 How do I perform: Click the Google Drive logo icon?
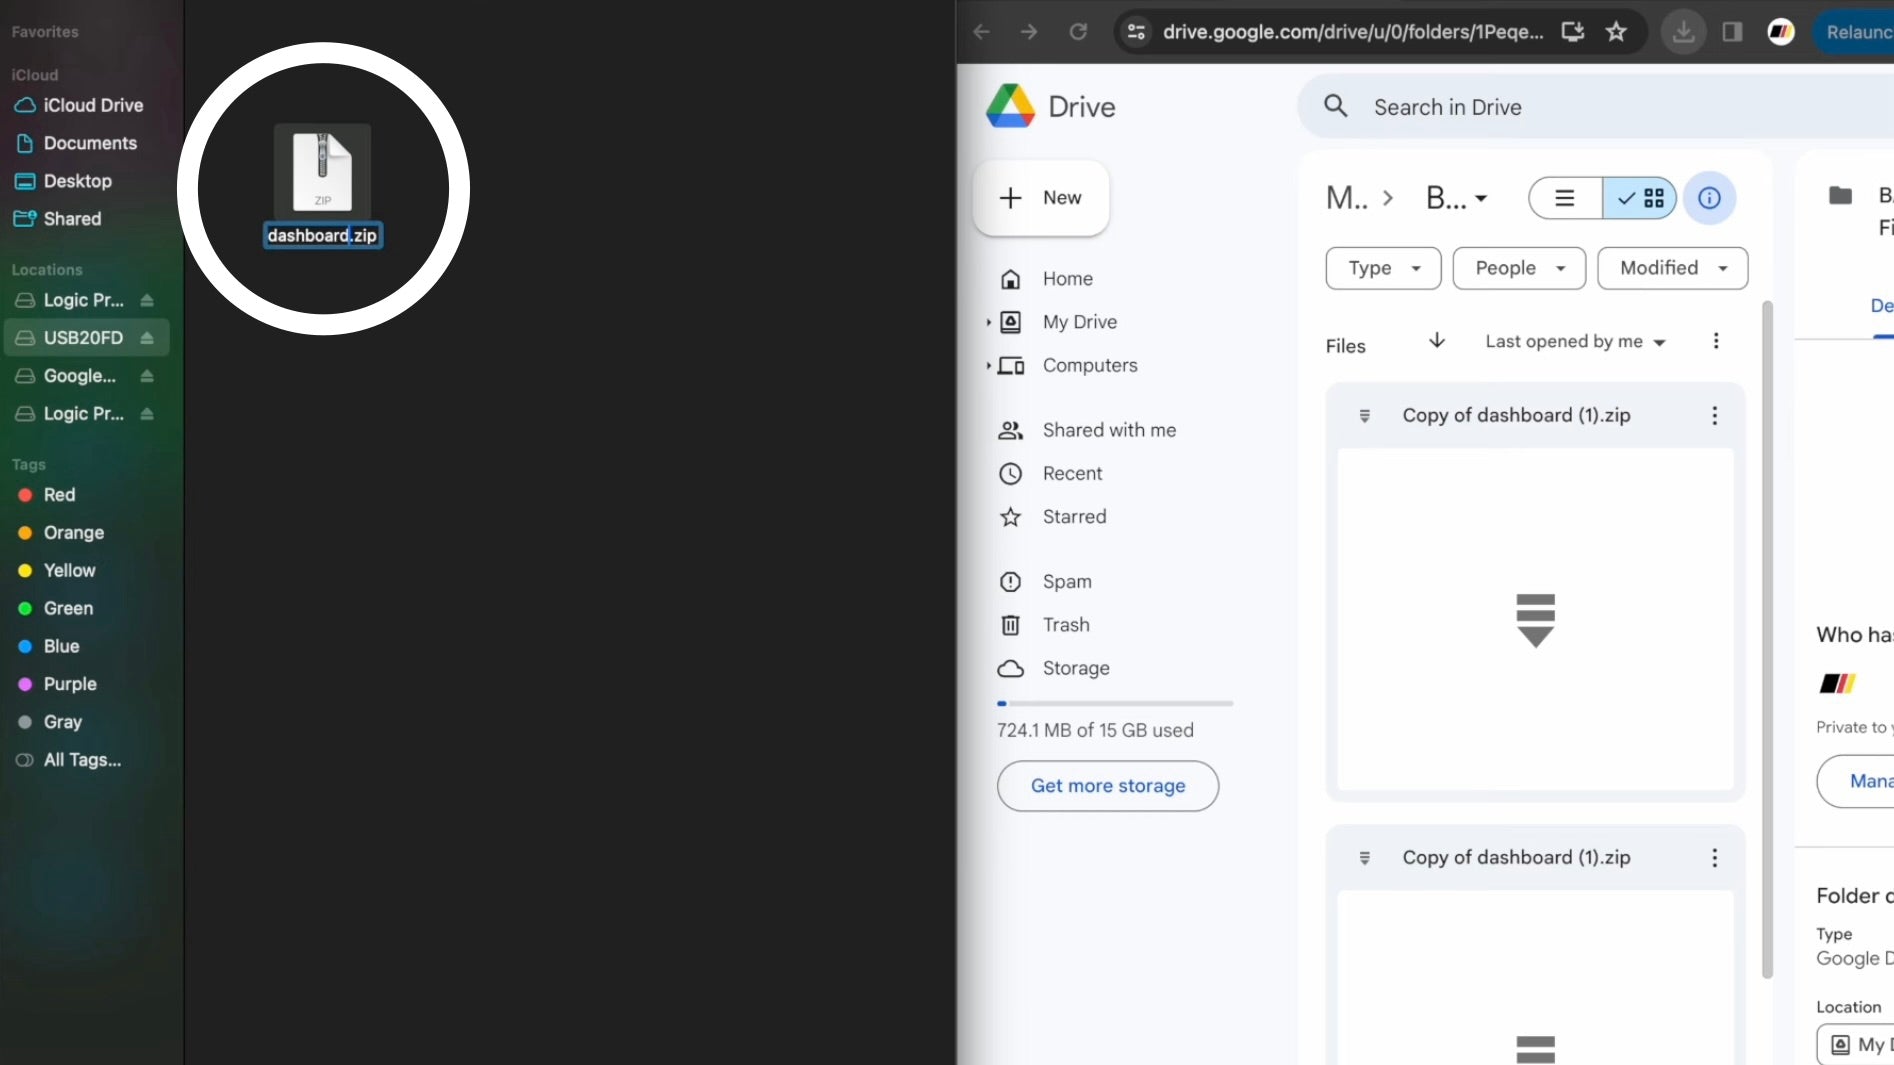[x=1010, y=106]
